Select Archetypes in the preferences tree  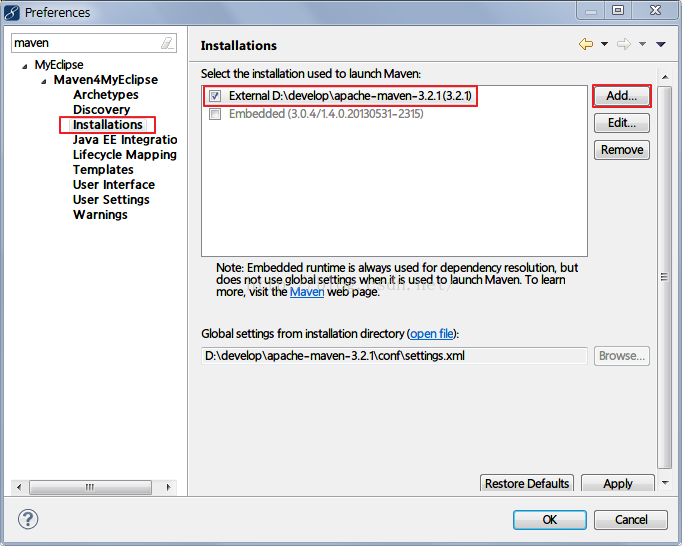pos(105,95)
